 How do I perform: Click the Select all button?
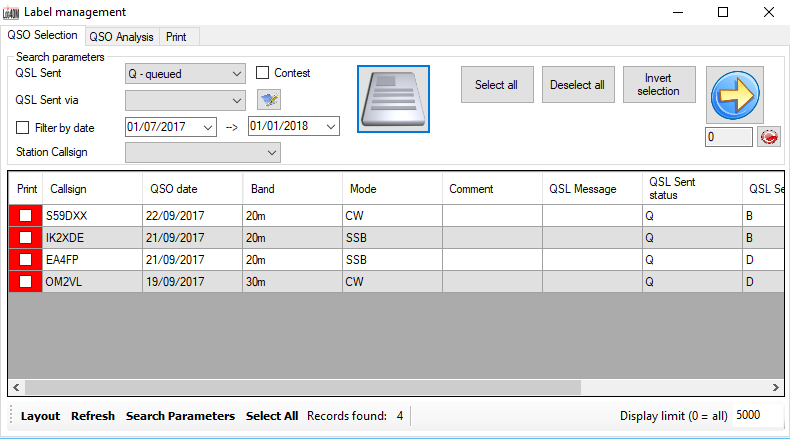click(497, 85)
